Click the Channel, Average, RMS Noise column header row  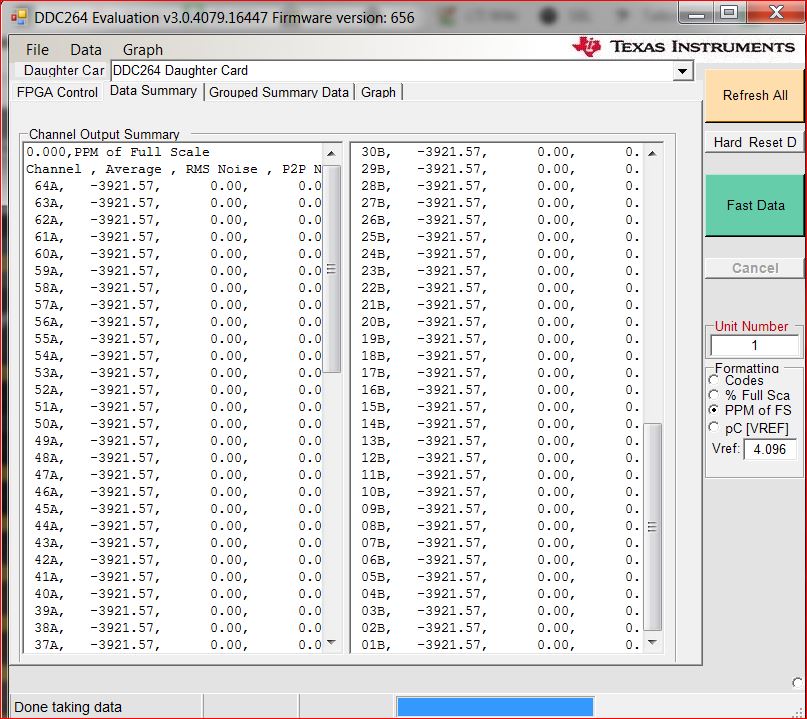click(173, 169)
